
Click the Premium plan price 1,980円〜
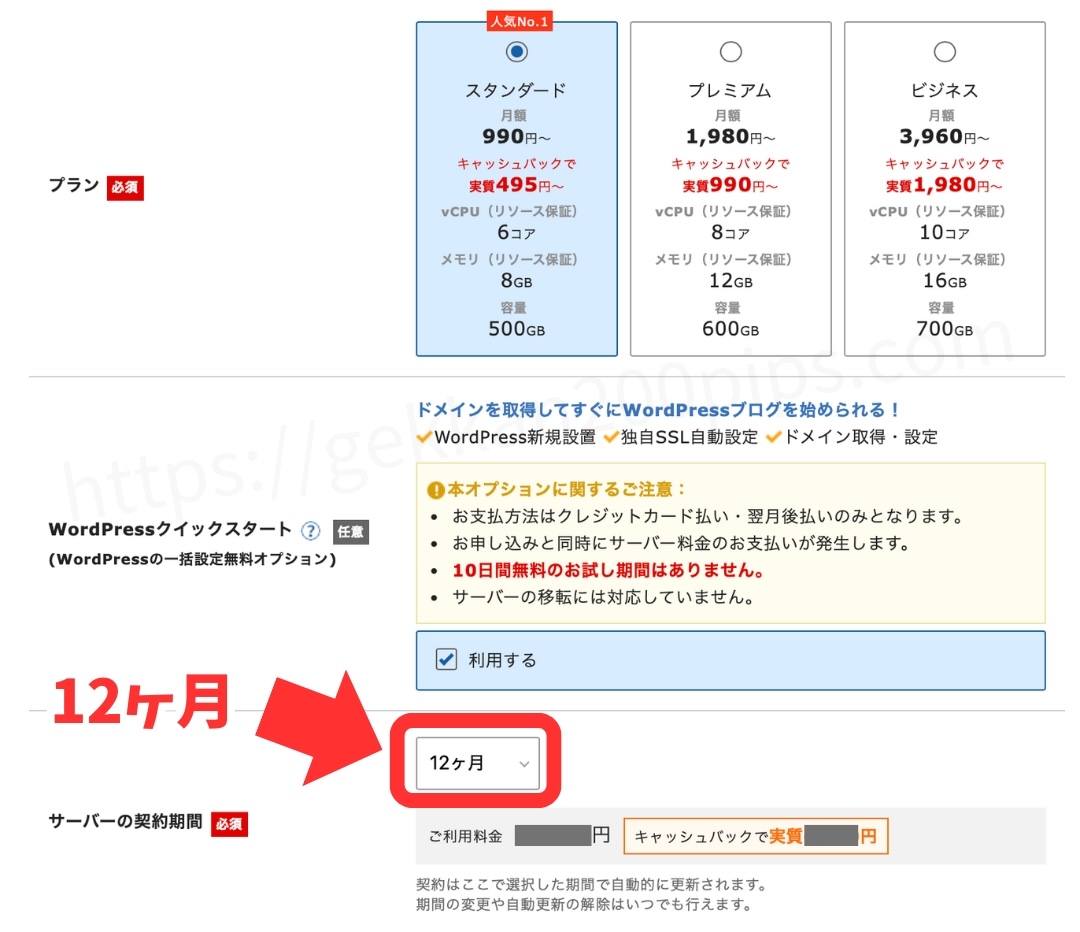[x=731, y=136]
